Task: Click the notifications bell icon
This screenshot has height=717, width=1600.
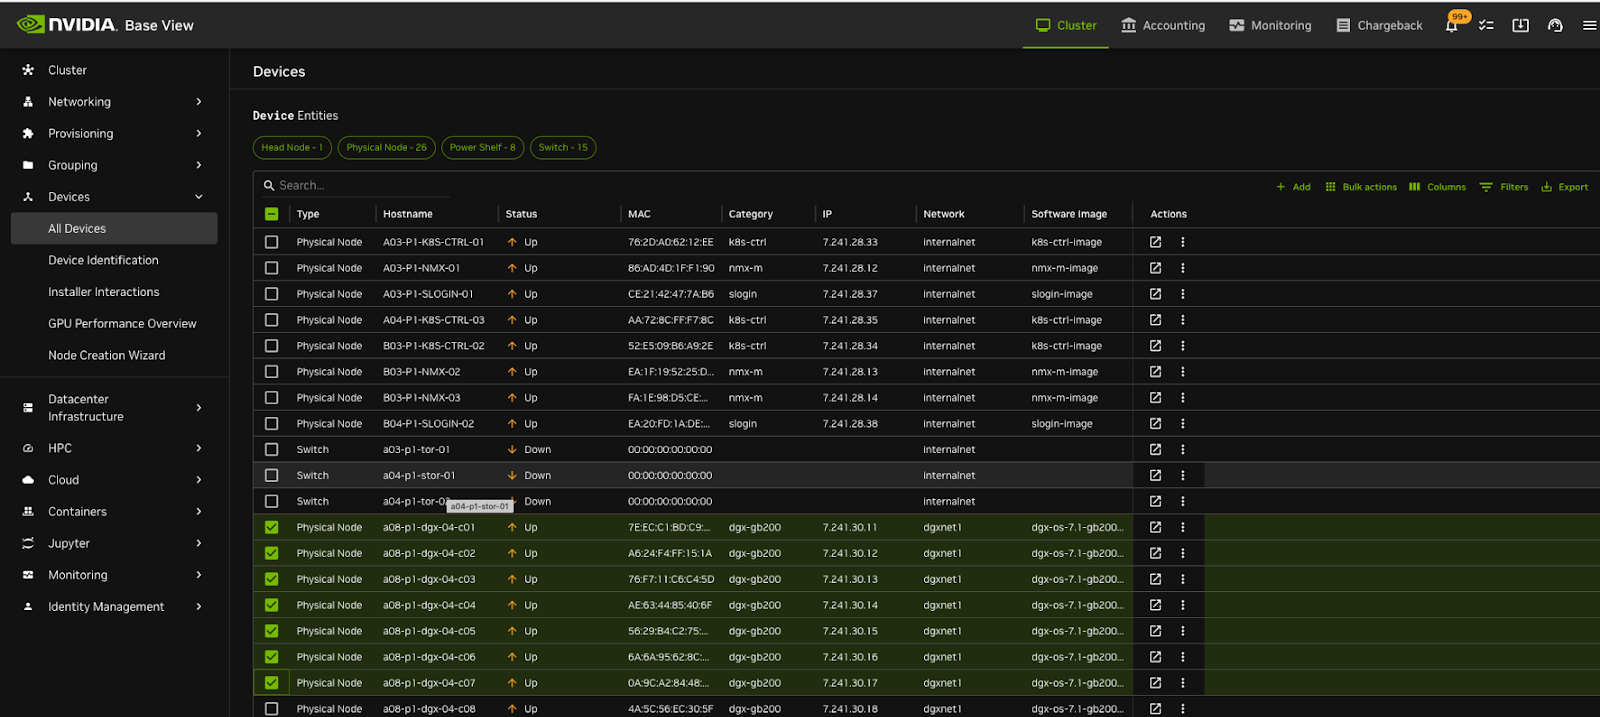Action: tap(1451, 26)
